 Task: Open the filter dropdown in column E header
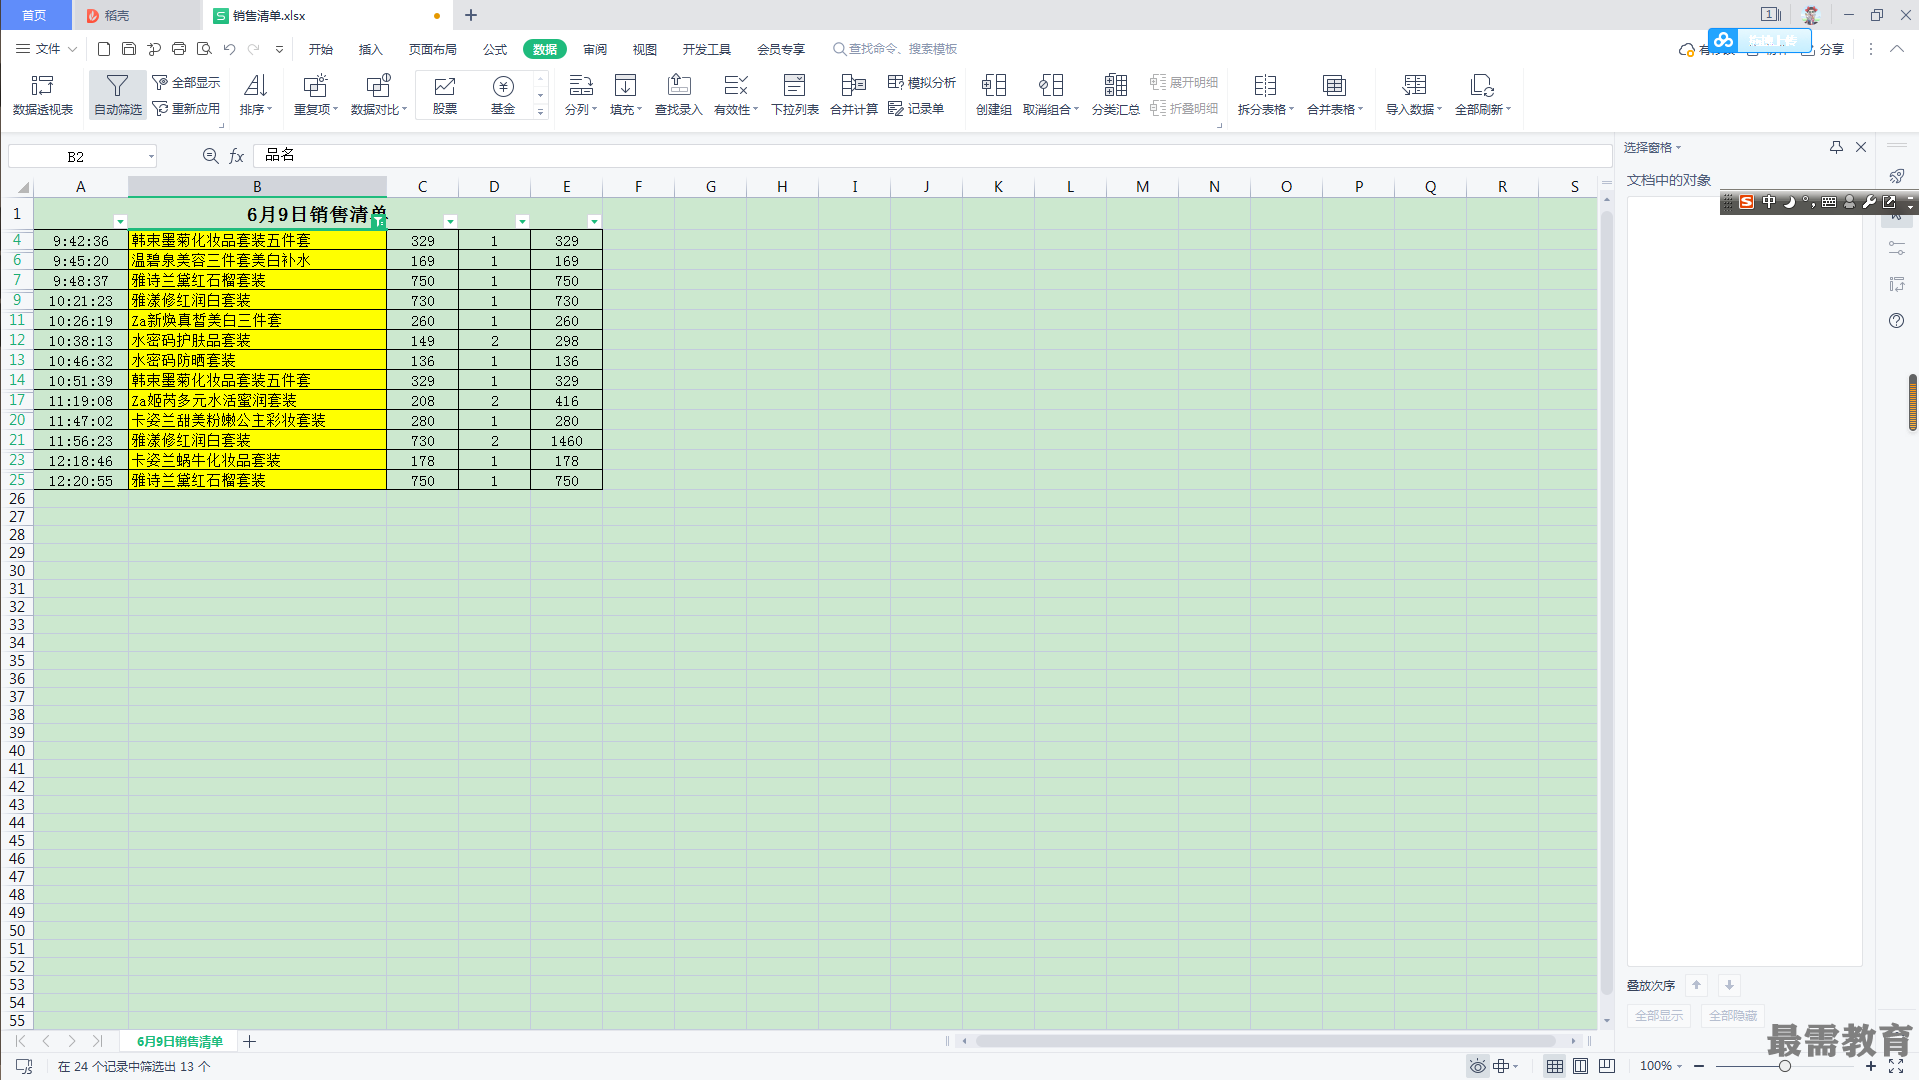(594, 221)
